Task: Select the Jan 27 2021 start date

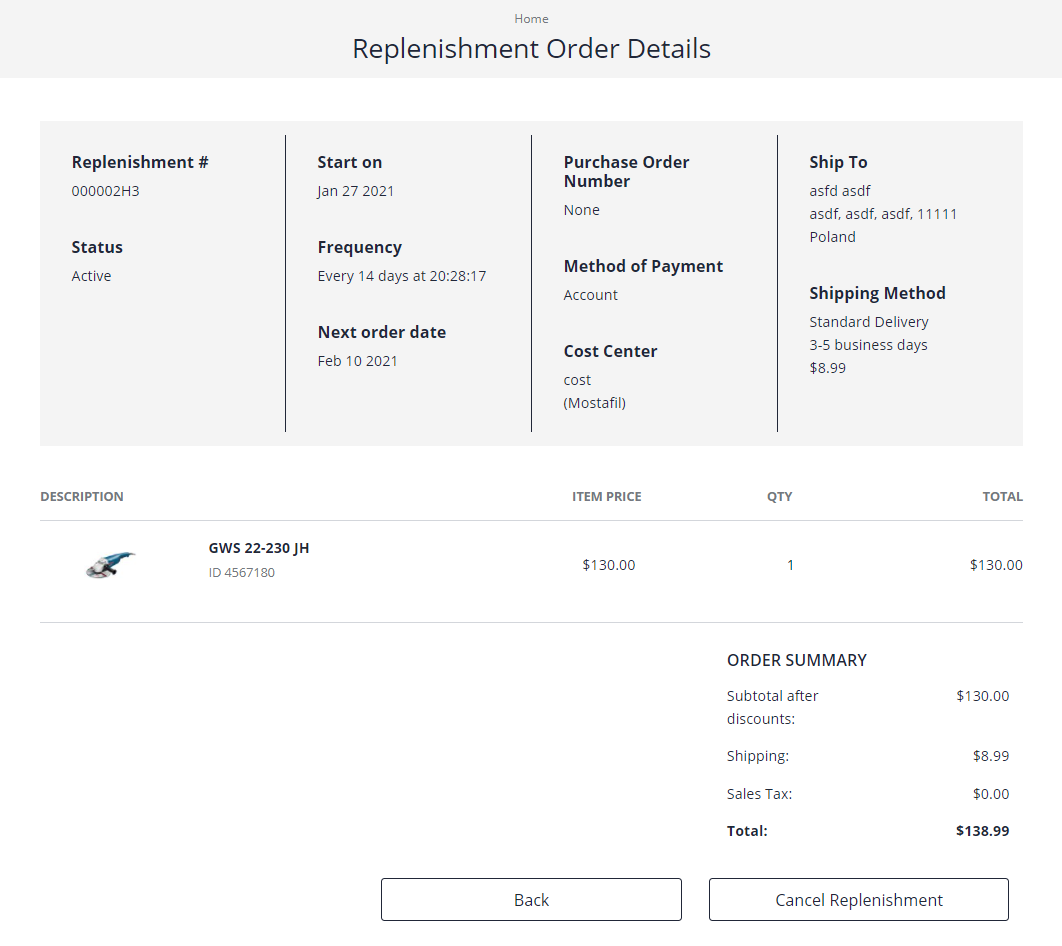Action: coord(356,191)
